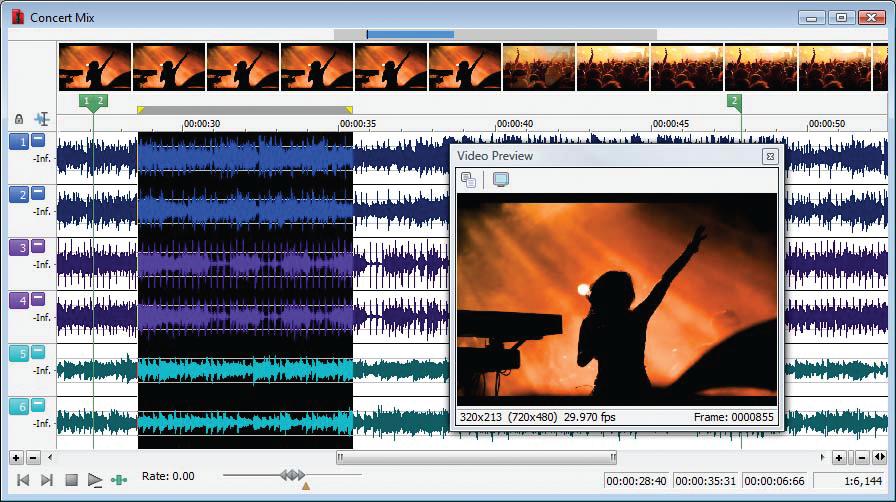Image resolution: width=896 pixels, height=502 pixels.
Task: Minimize the Concert Mix window
Action: [812, 17]
